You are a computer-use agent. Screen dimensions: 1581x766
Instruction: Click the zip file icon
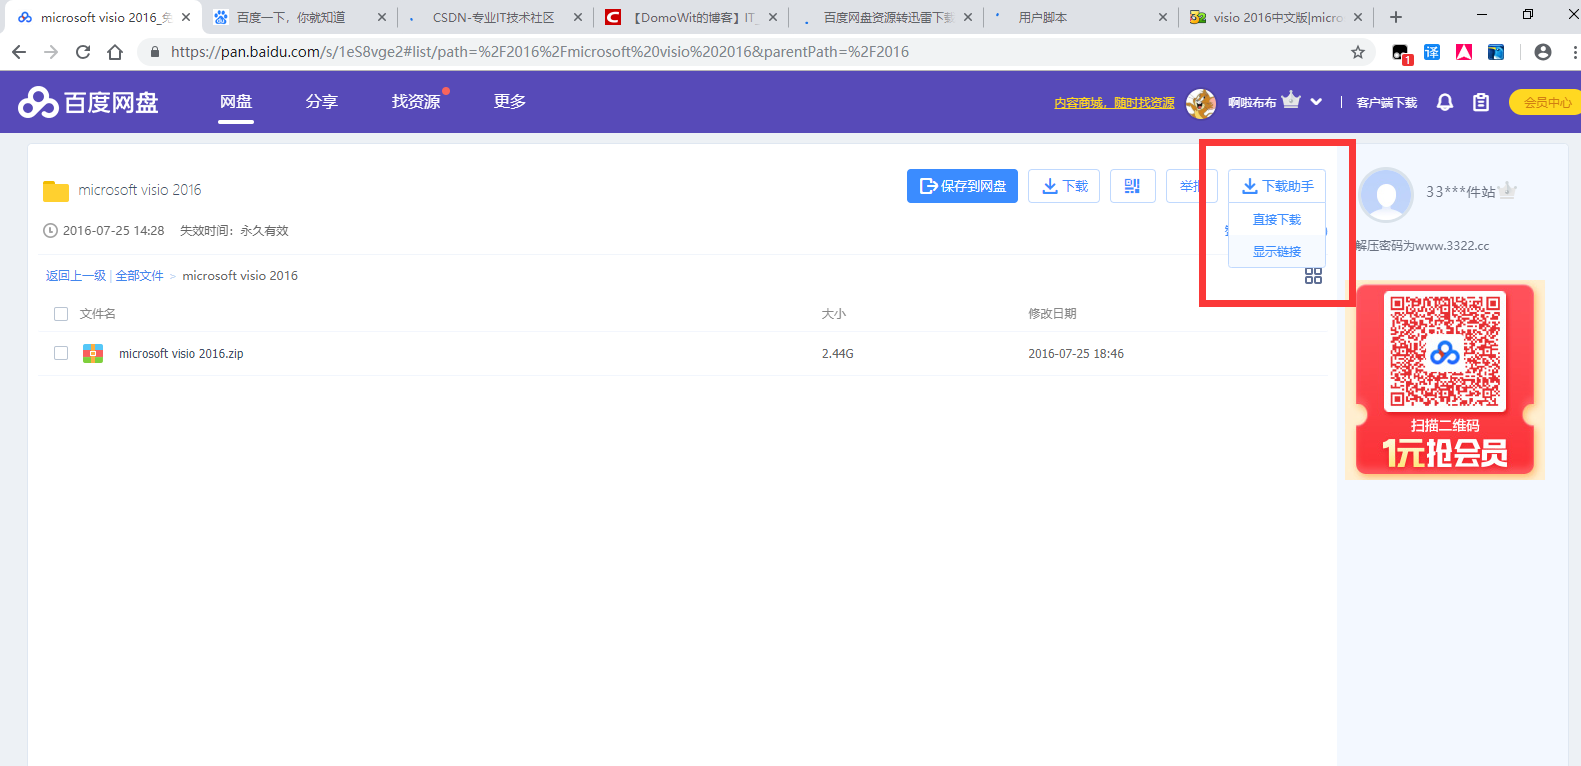click(x=93, y=353)
